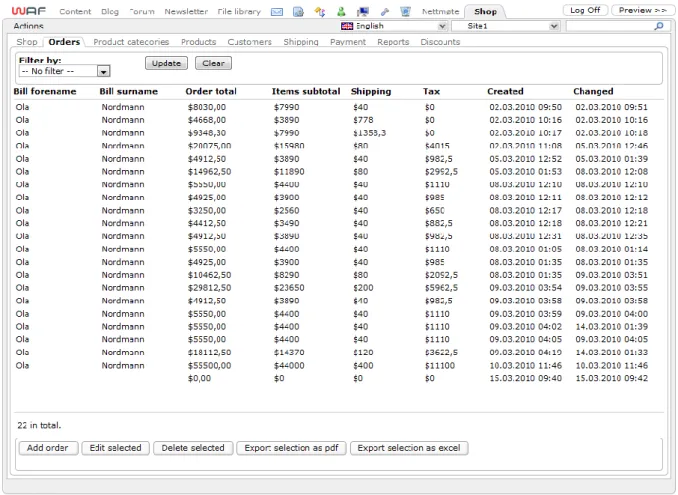Switch to the Shop sub-tab
This screenshot has height=495, width=678.
pos(27,42)
